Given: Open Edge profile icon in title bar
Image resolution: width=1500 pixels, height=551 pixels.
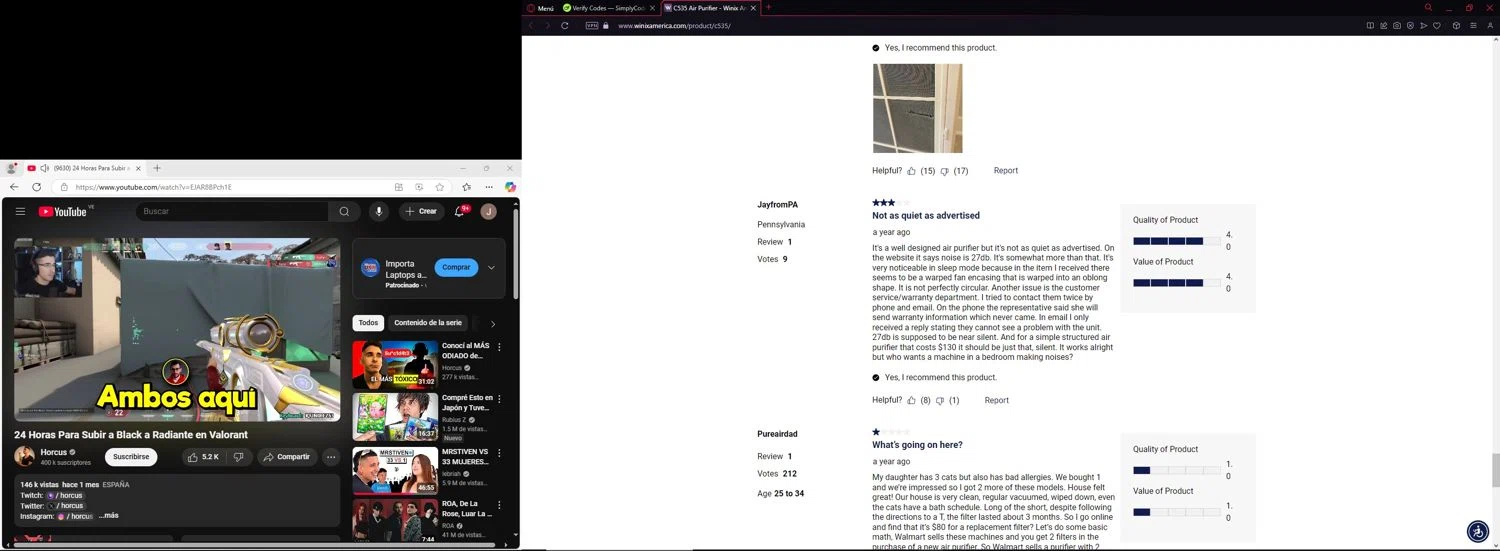Looking at the screenshot, I should pos(11,168).
